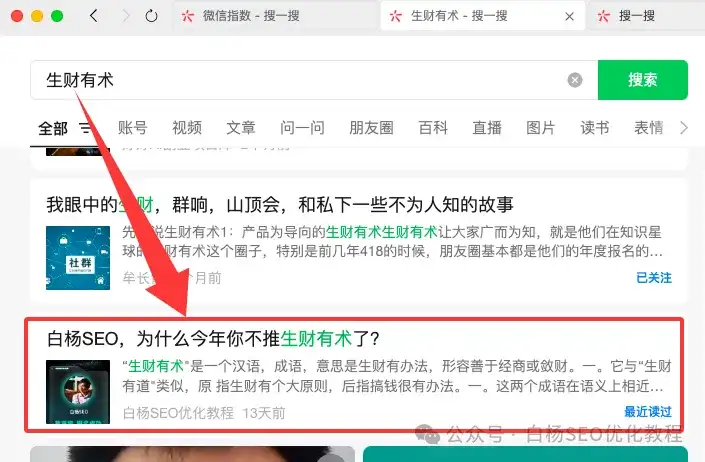Open the 图片 category
The height and width of the screenshot is (462, 705).
pos(541,128)
